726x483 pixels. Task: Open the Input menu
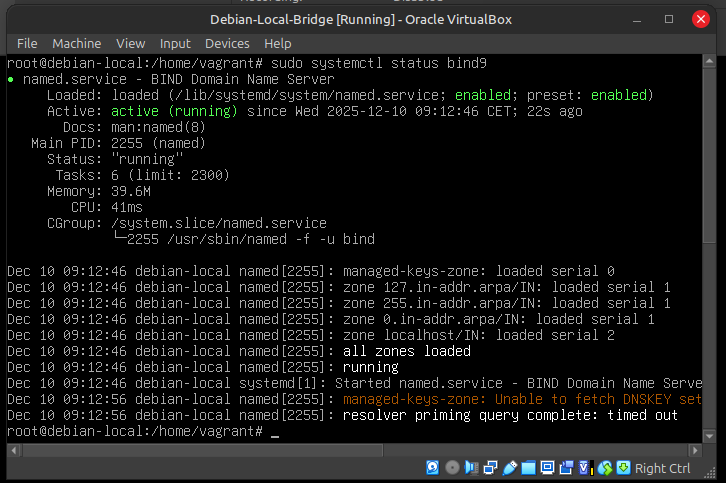(175, 43)
